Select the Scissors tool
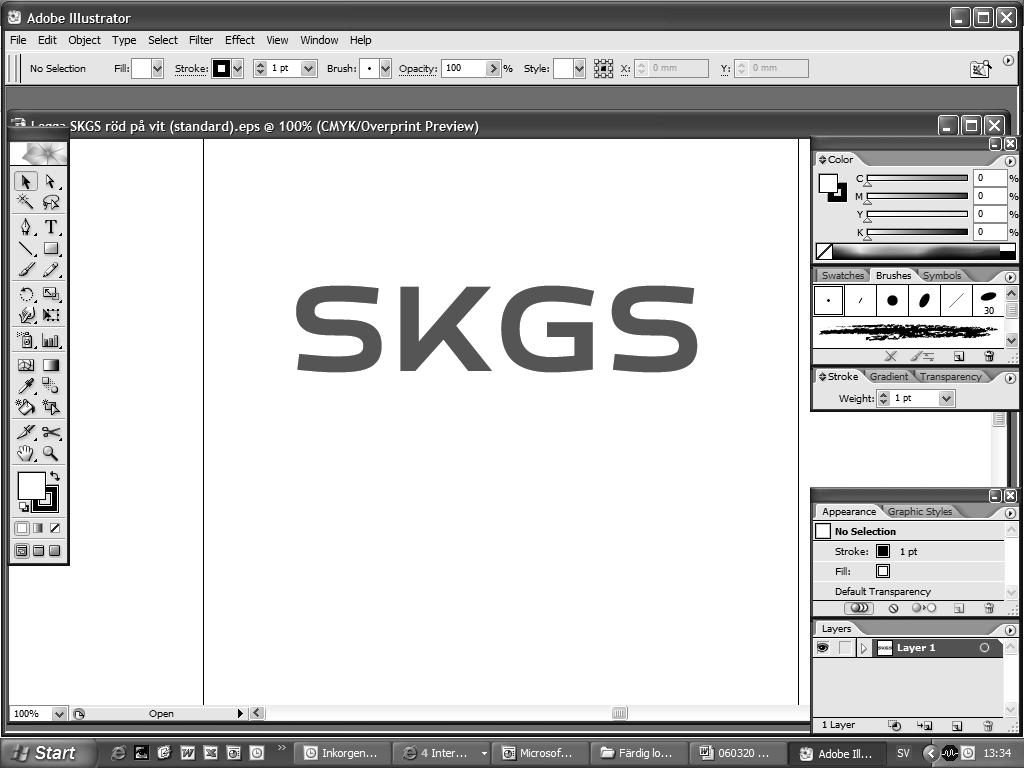The height and width of the screenshot is (768, 1024). (x=50, y=432)
